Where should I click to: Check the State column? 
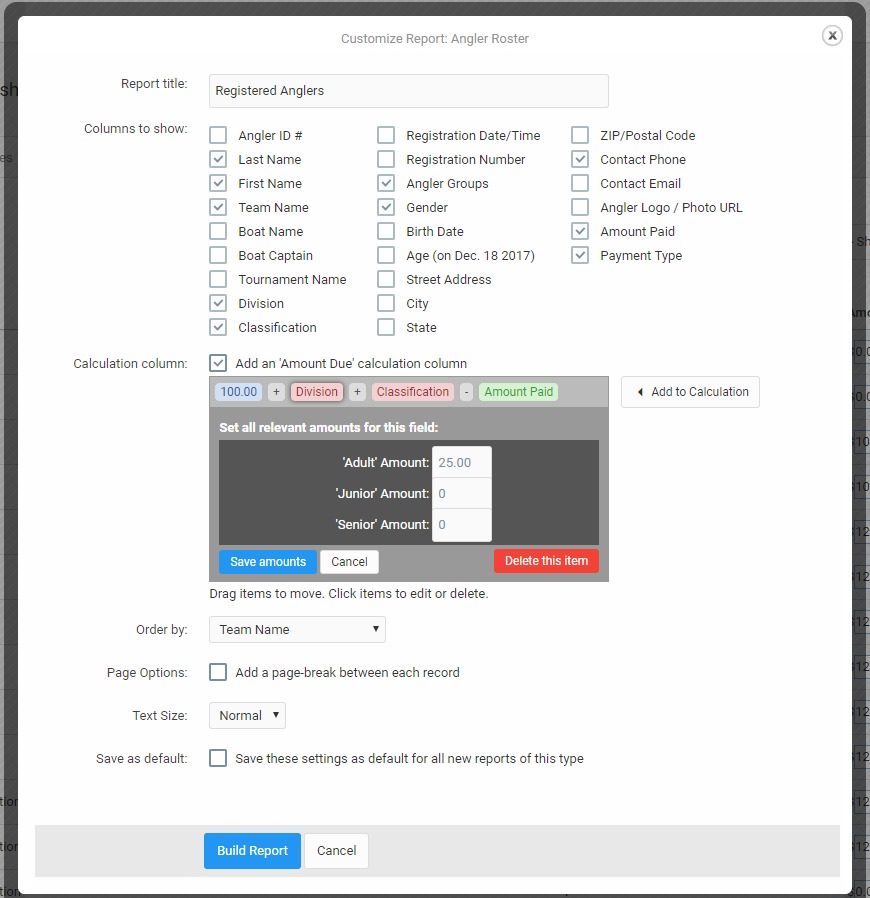click(386, 328)
